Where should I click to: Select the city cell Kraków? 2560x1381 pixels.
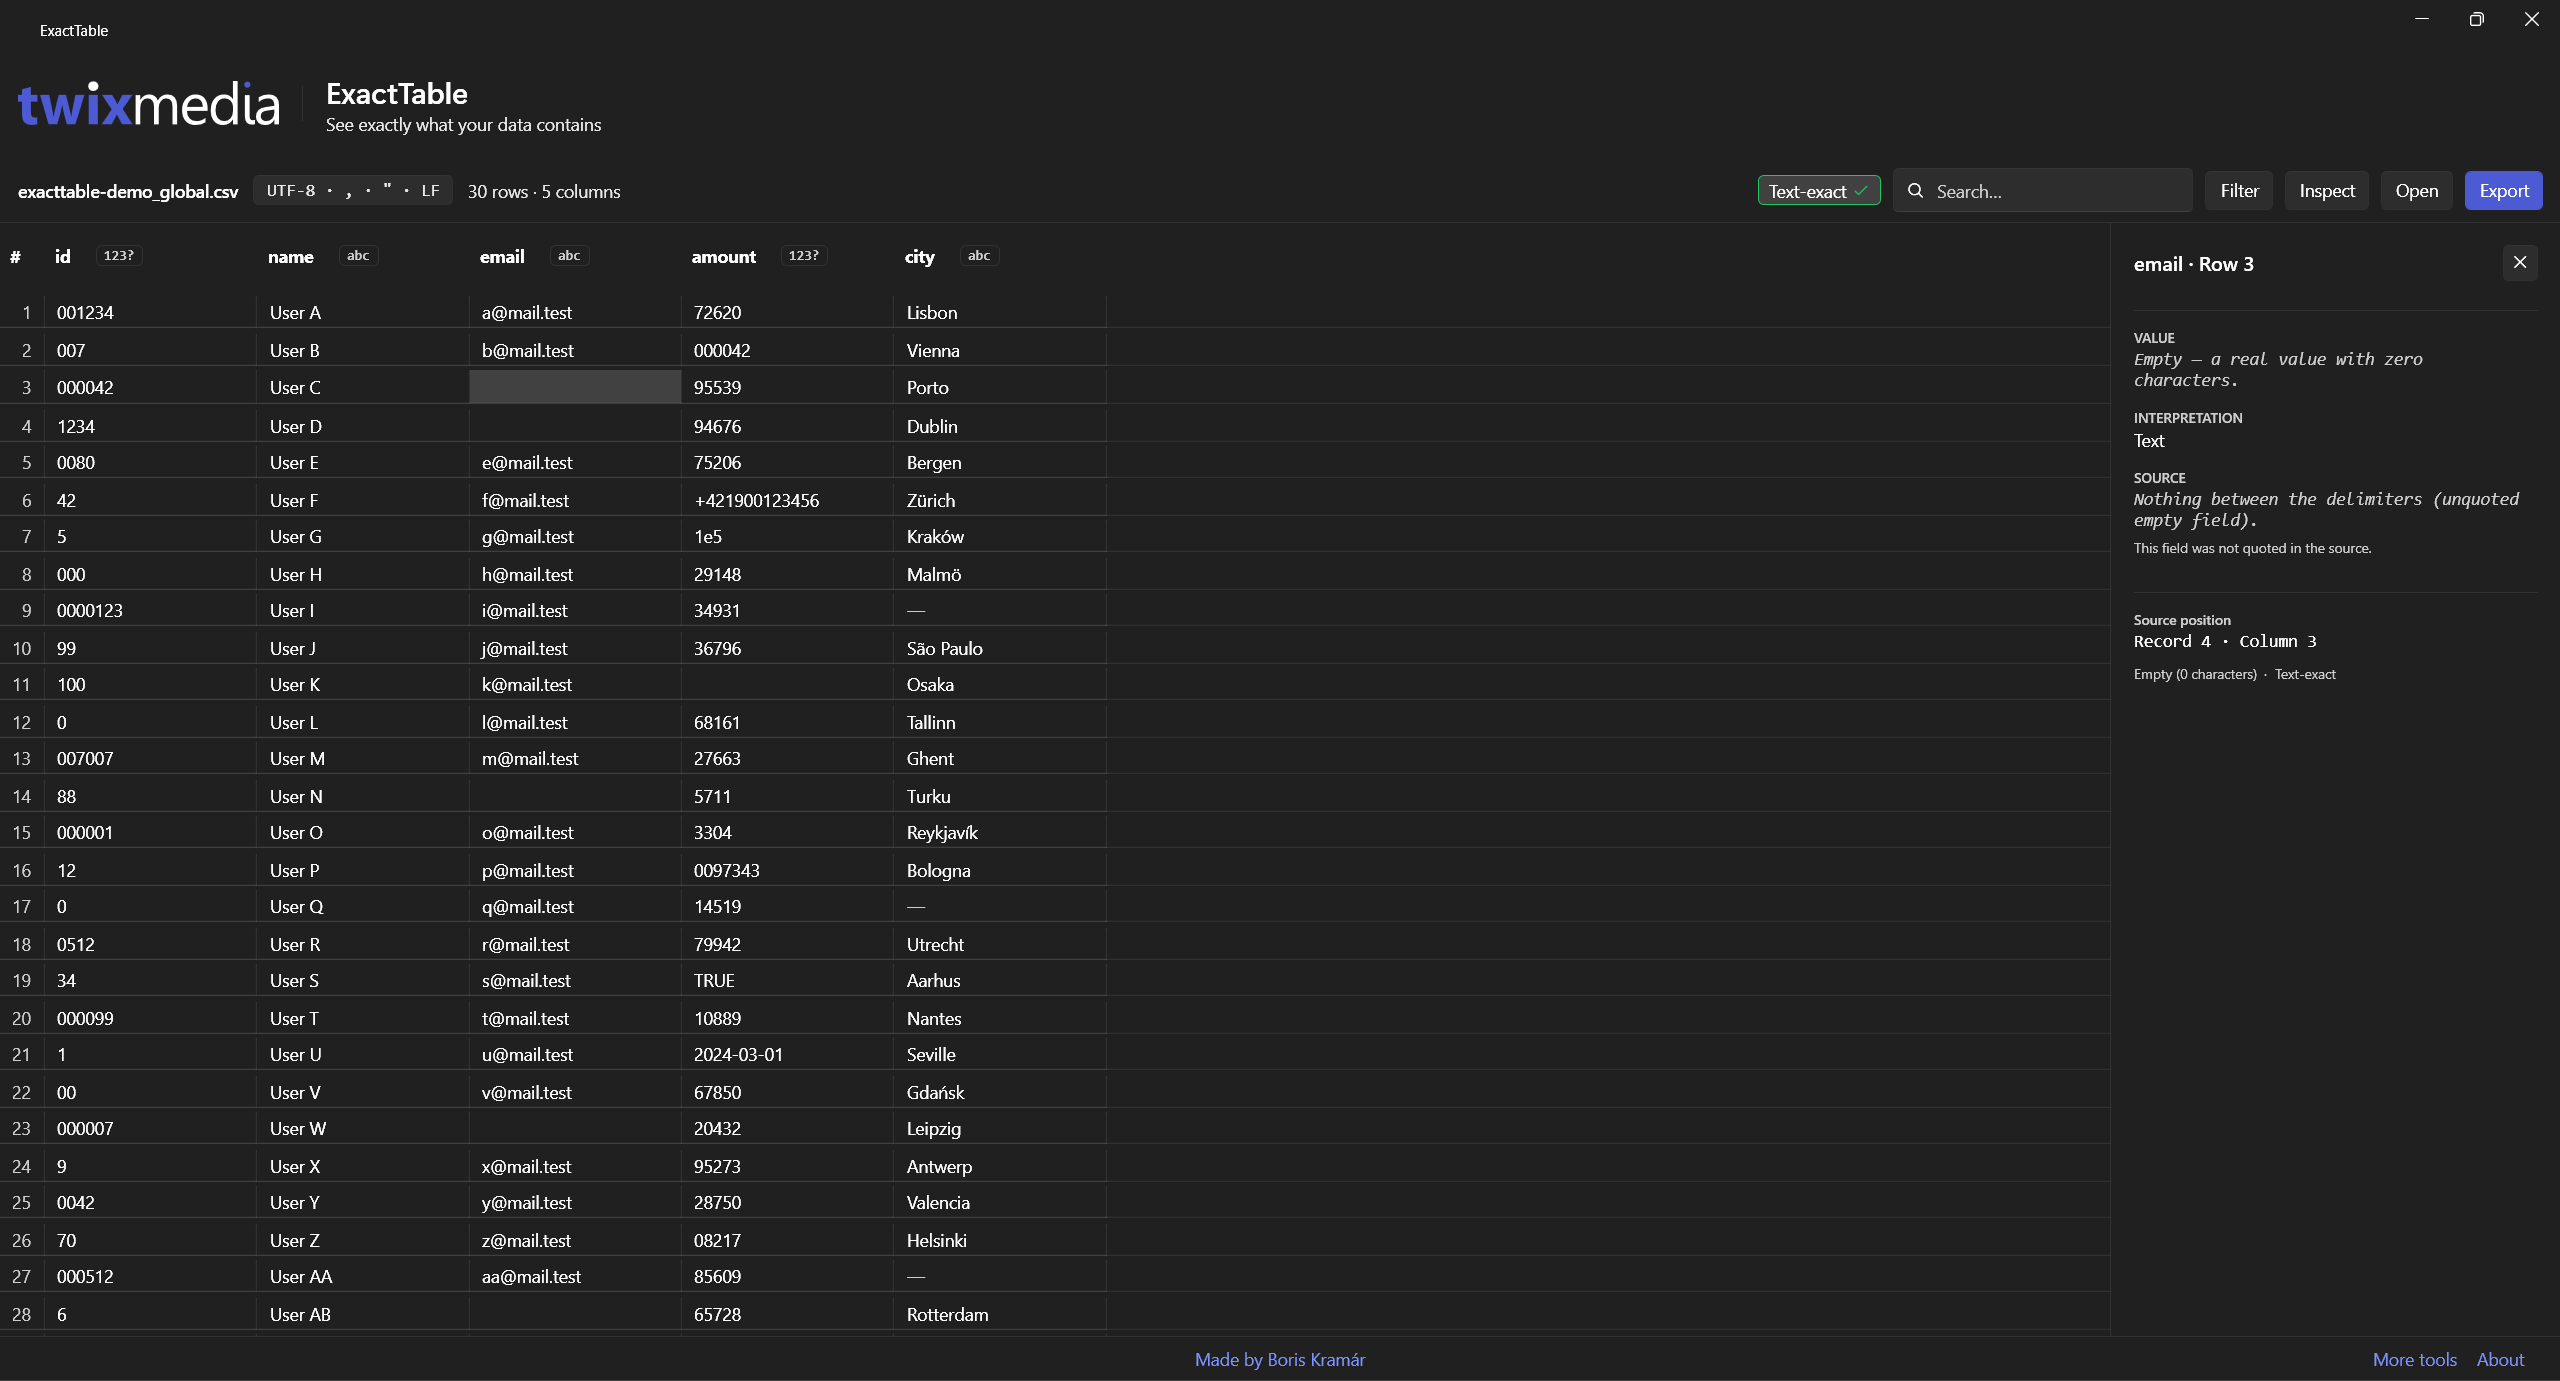tap(1000, 536)
